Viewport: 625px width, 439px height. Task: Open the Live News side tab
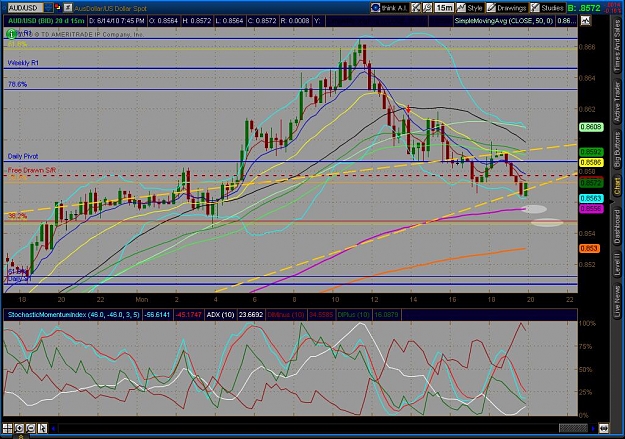[x=617, y=299]
